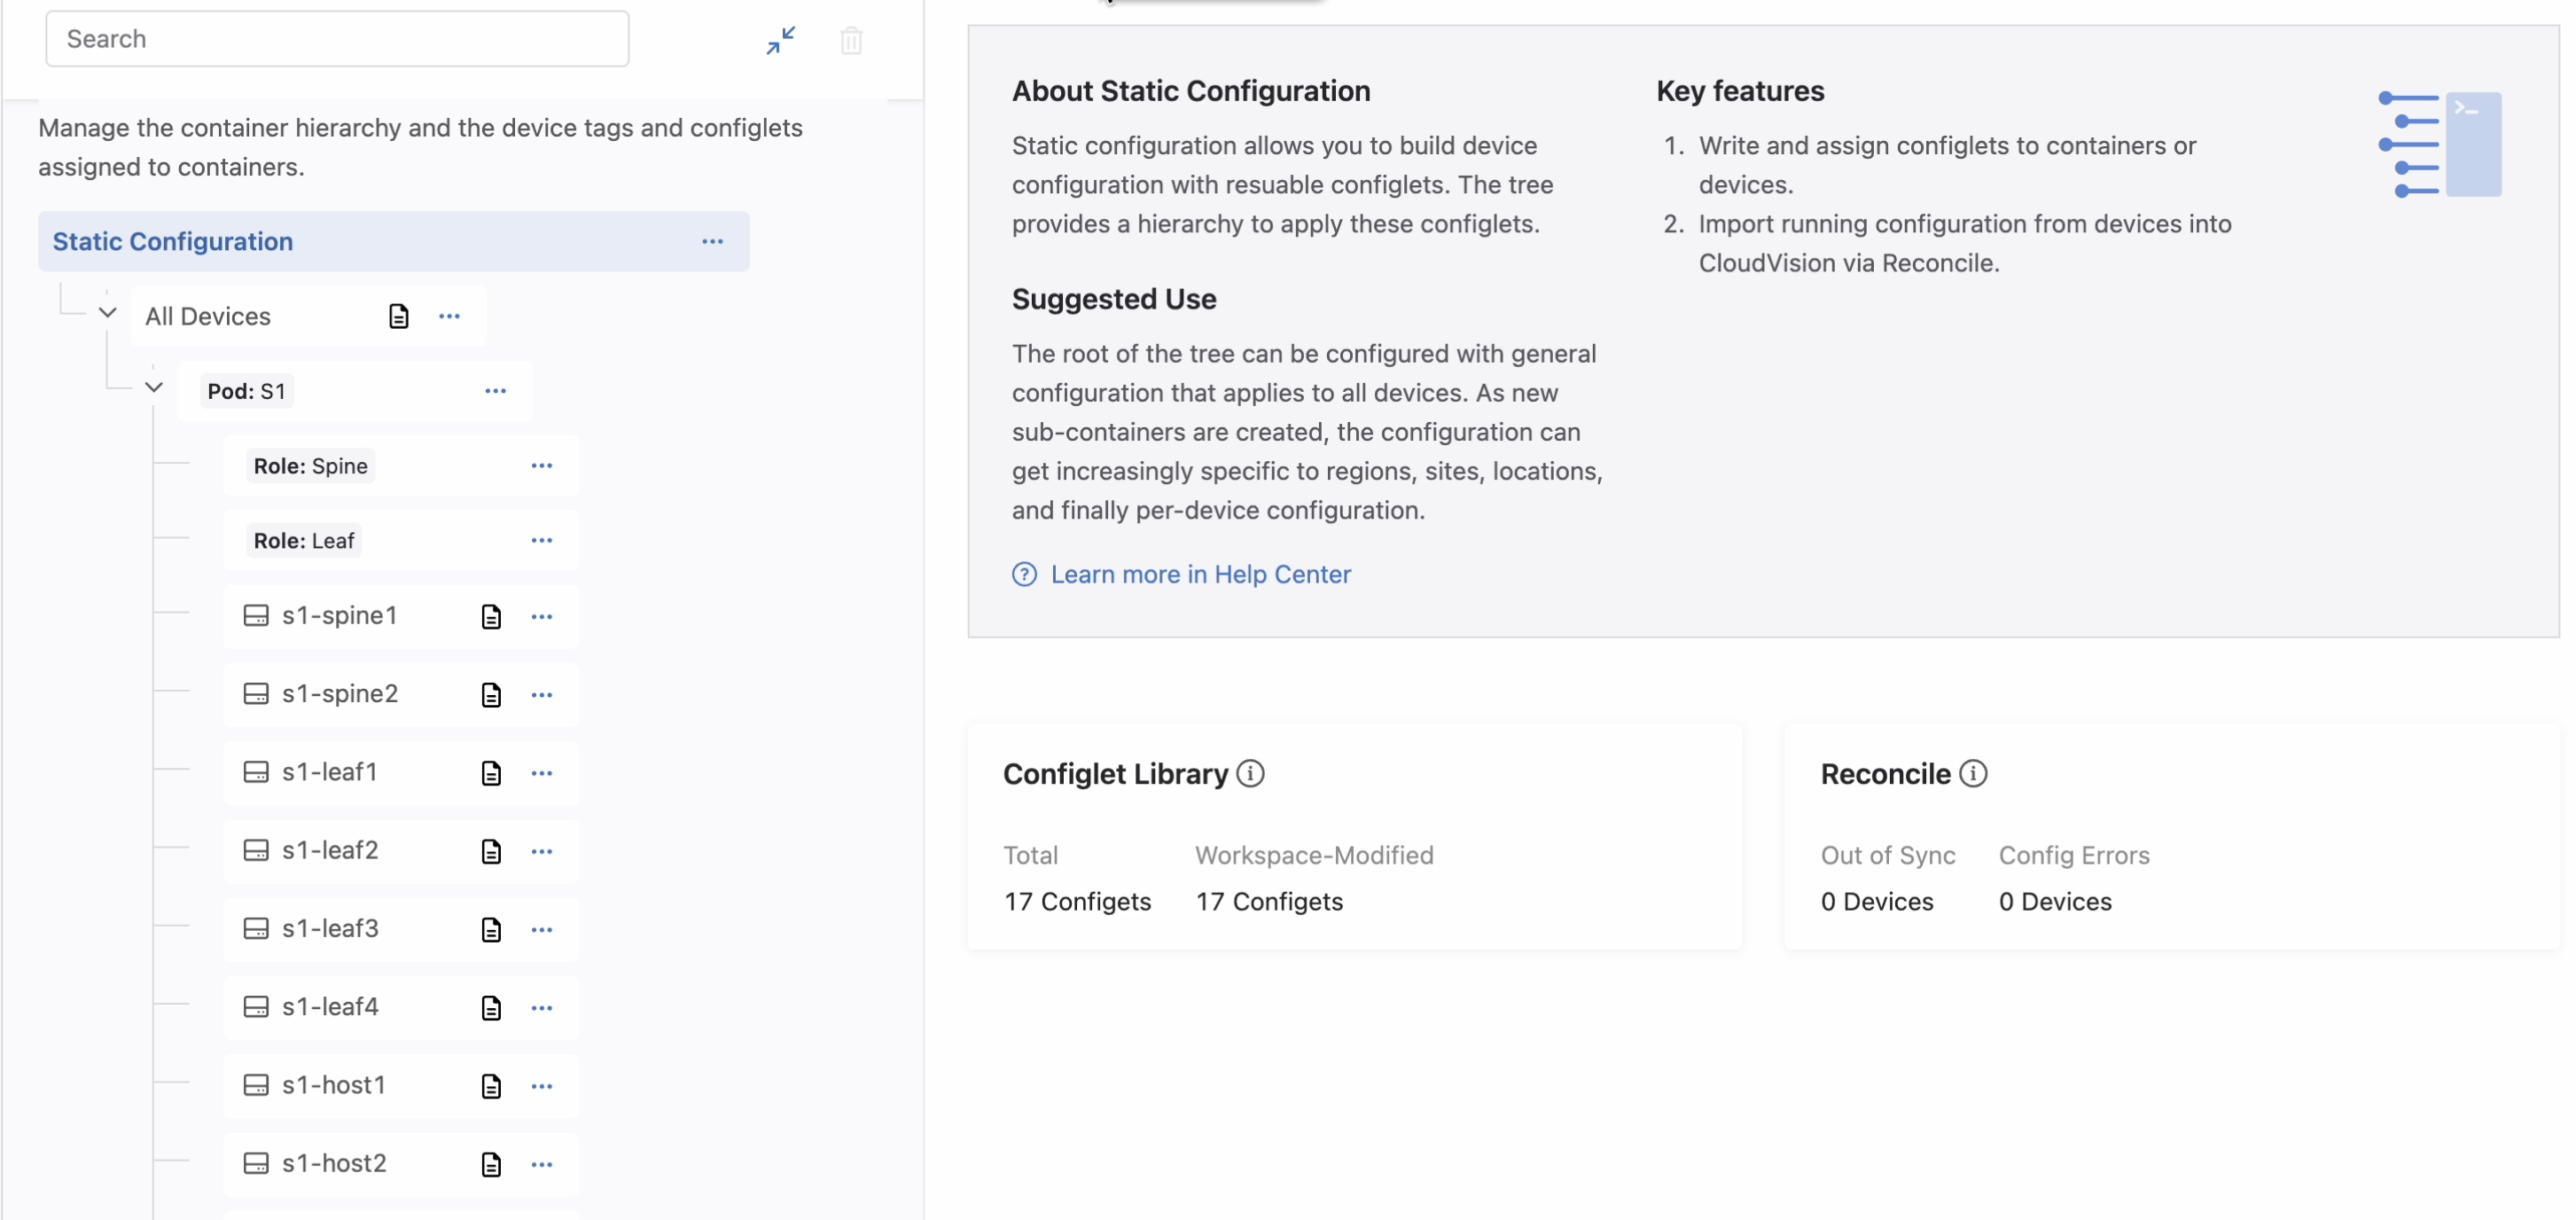Open three-dot menu for s1-leaf4
Screen dimensions: 2576x1220
[x=541, y=1008]
